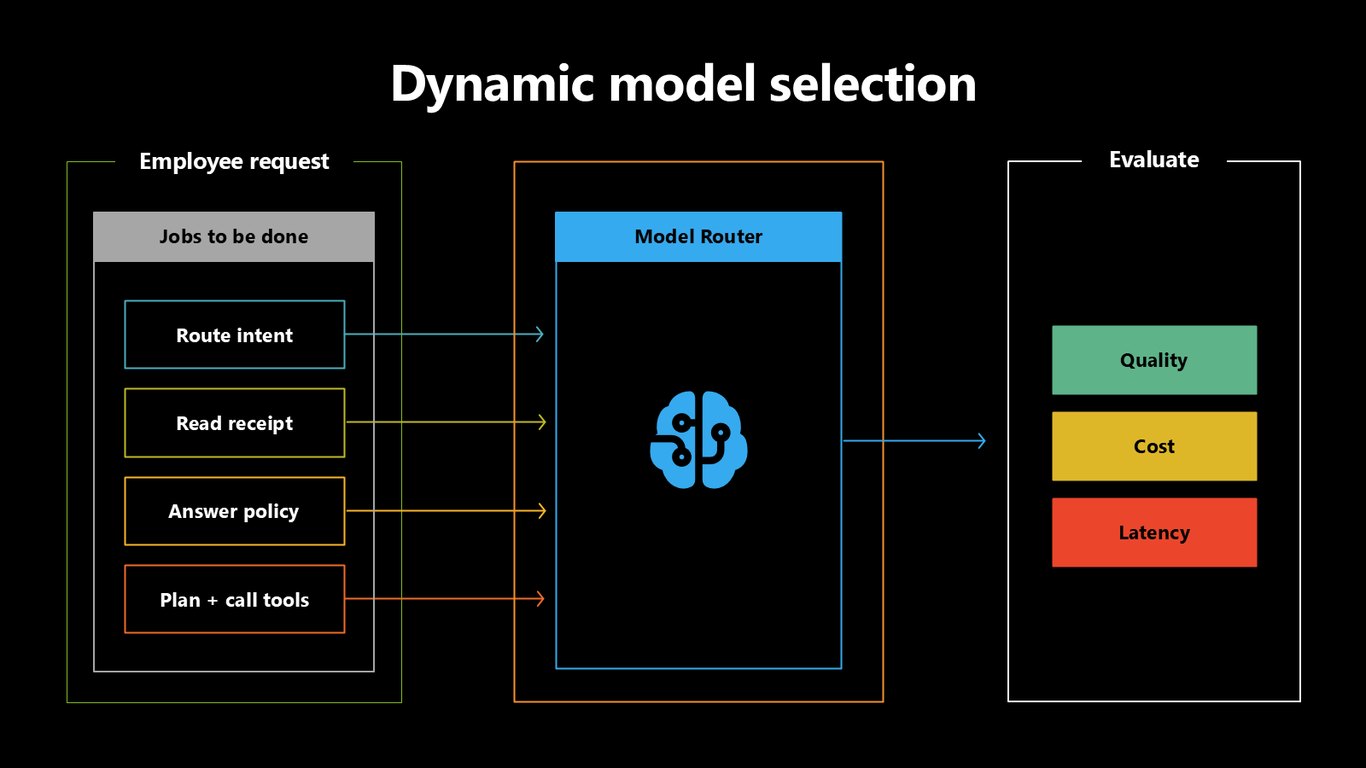The width and height of the screenshot is (1366, 768).
Task: Click the yellow arrowhead from Read receipt
Action: (x=540, y=422)
